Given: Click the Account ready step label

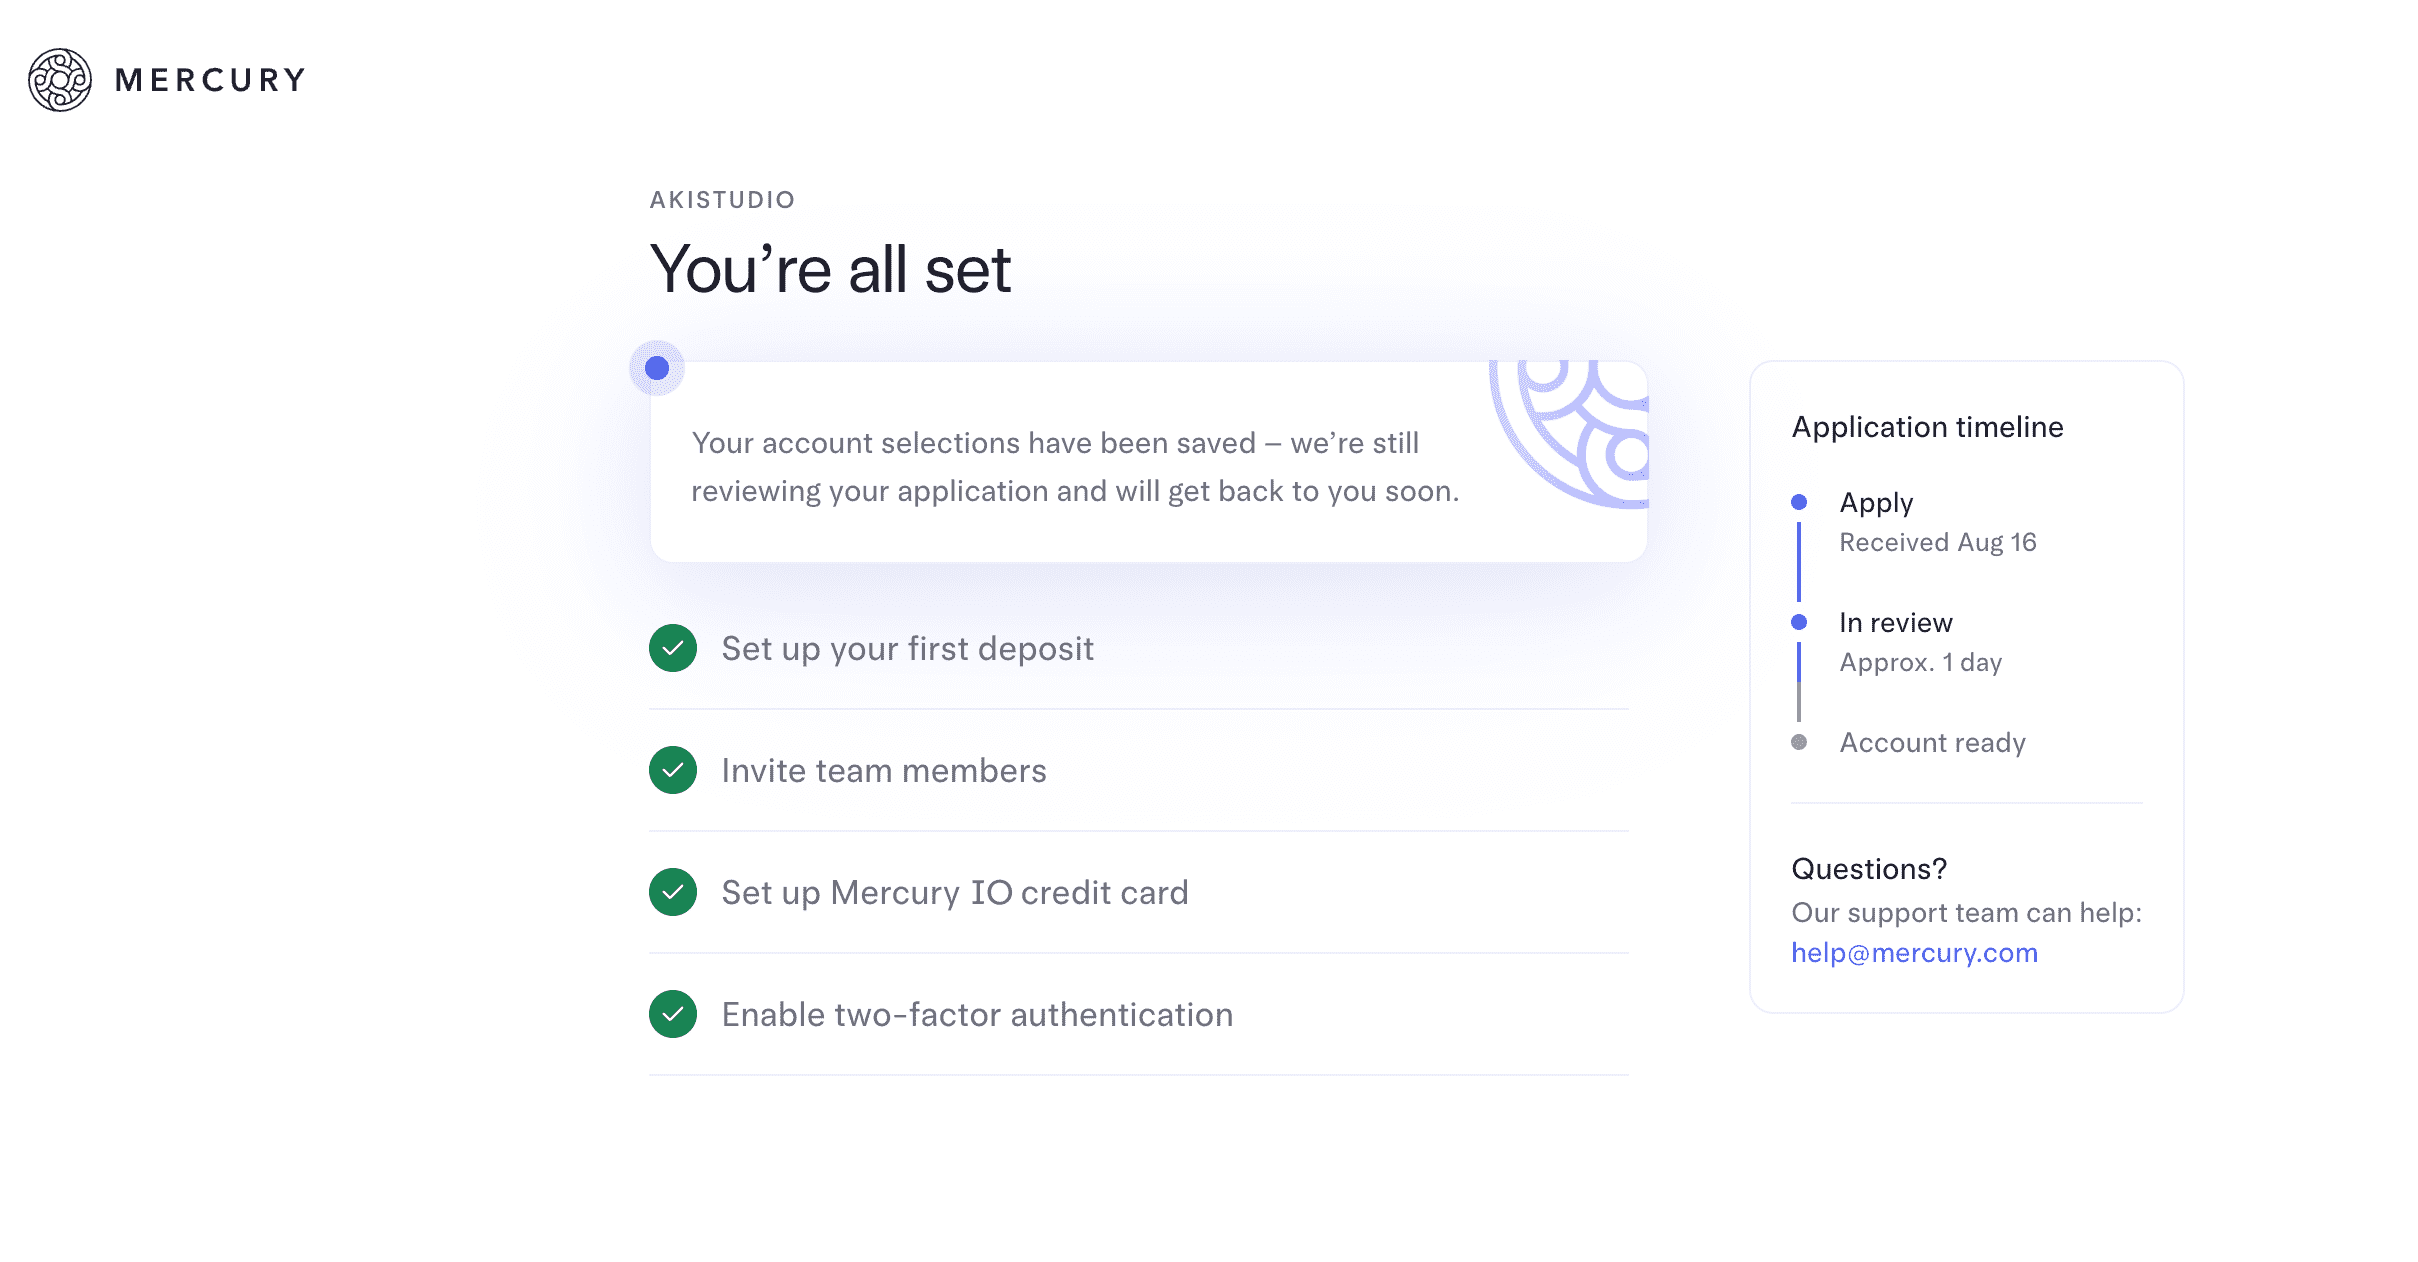Looking at the screenshot, I should click(x=1932, y=743).
